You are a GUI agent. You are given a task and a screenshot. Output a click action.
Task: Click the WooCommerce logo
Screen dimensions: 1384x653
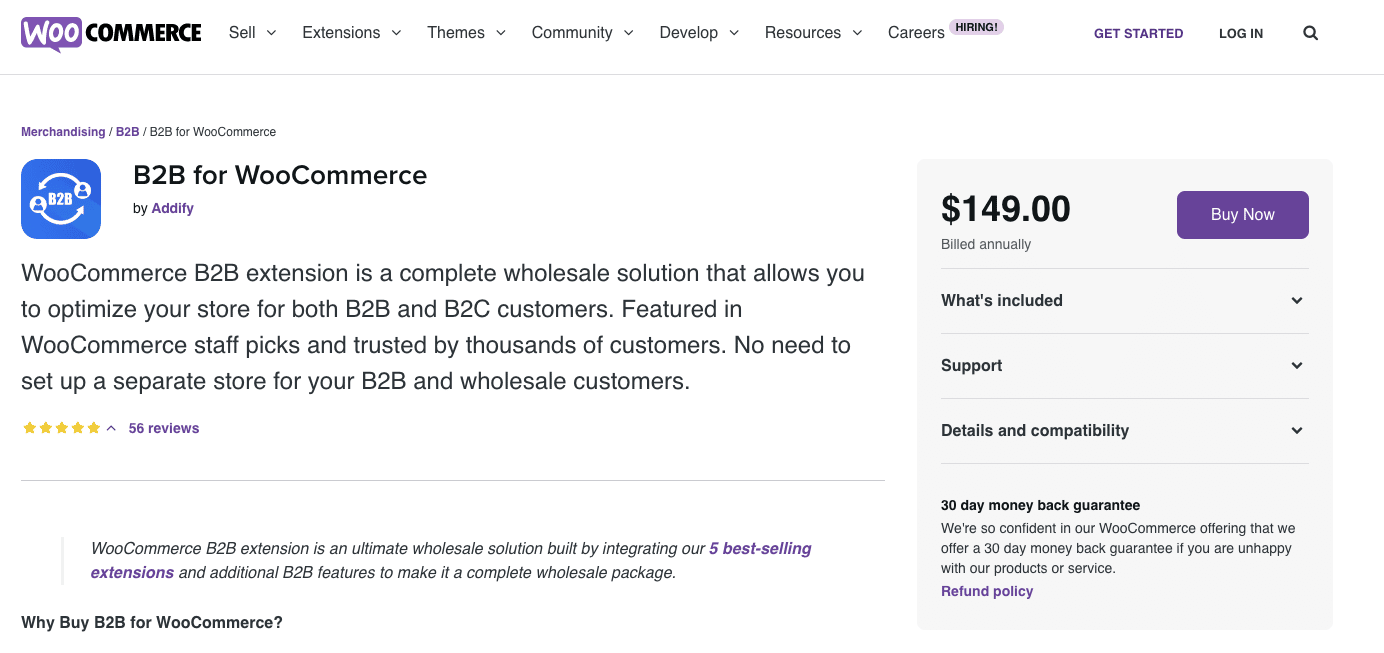[x=111, y=33]
